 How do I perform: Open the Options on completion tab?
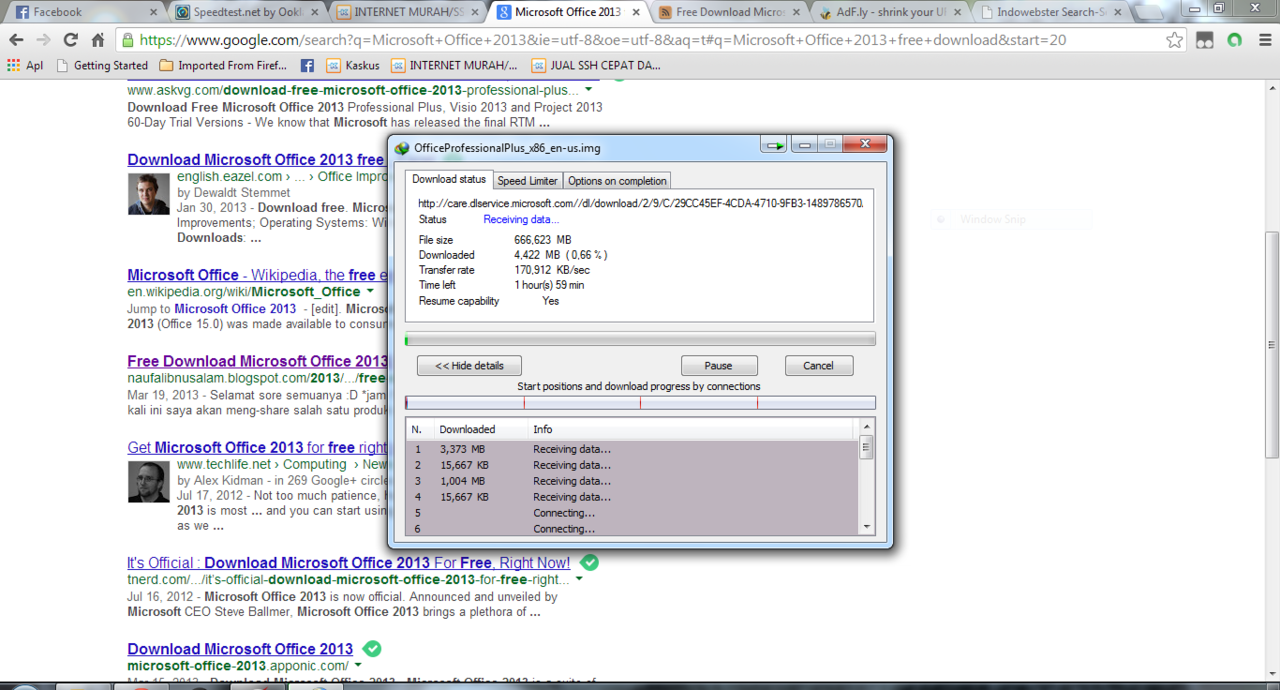point(617,181)
